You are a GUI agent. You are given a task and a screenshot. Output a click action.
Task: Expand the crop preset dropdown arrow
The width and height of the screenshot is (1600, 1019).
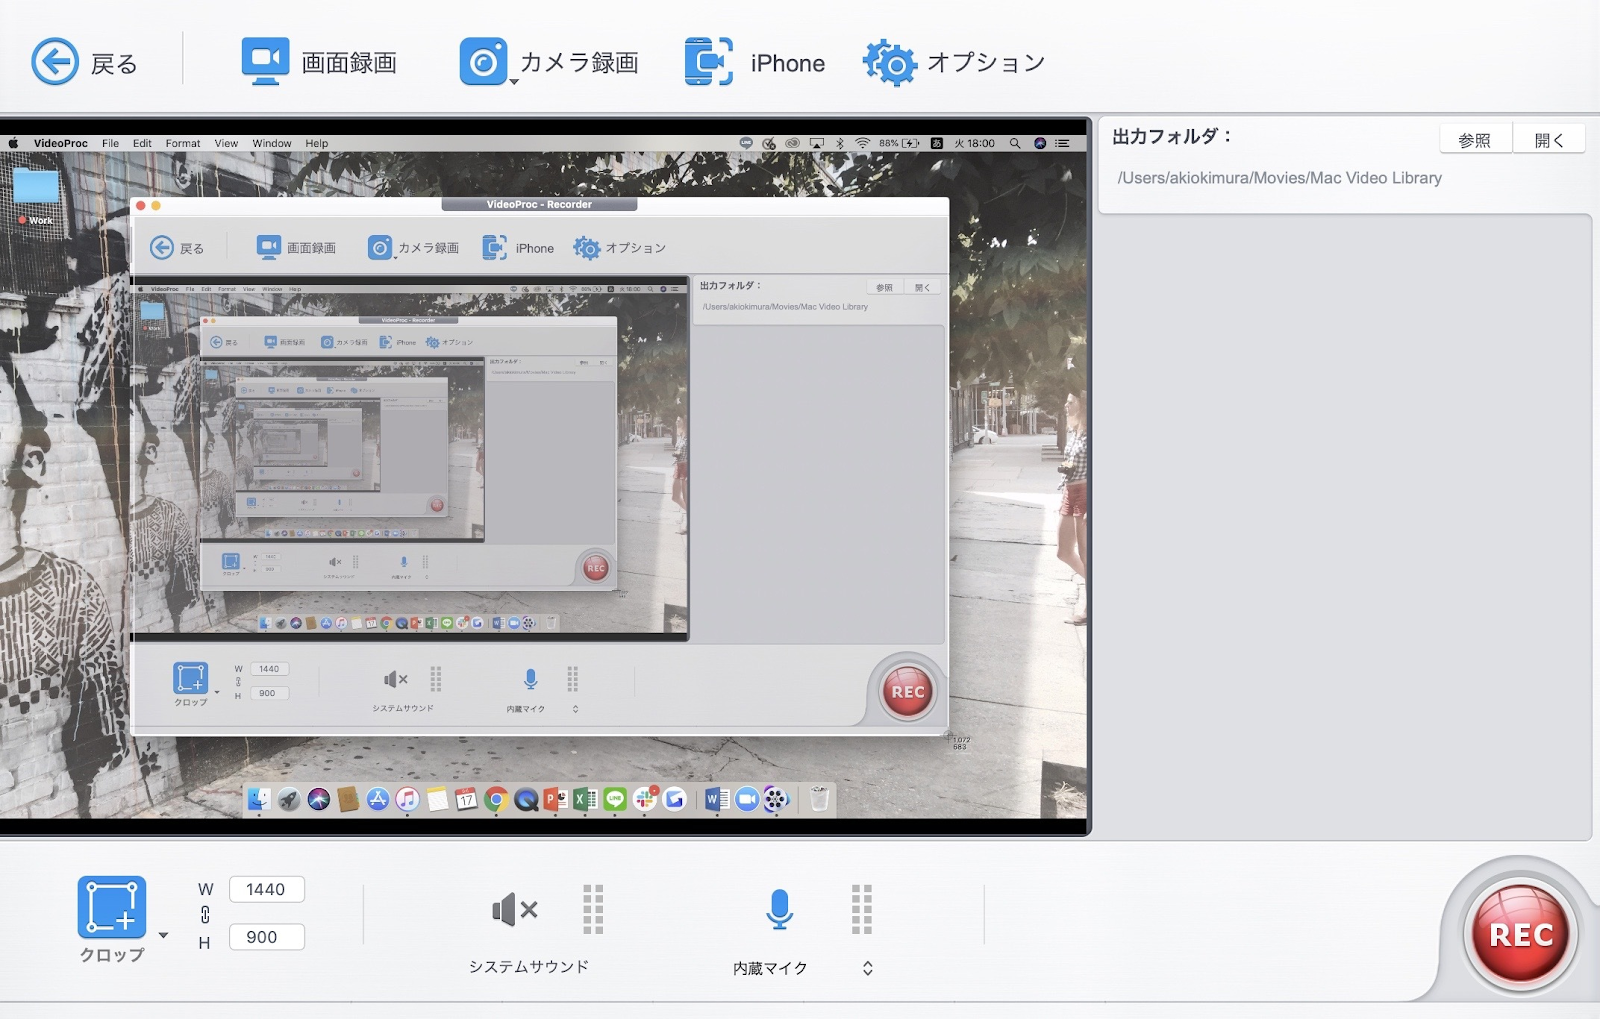tap(163, 936)
